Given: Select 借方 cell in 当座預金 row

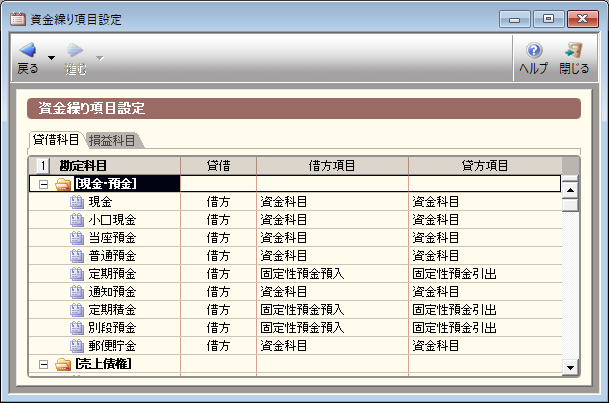Looking at the screenshot, I should [x=218, y=238].
